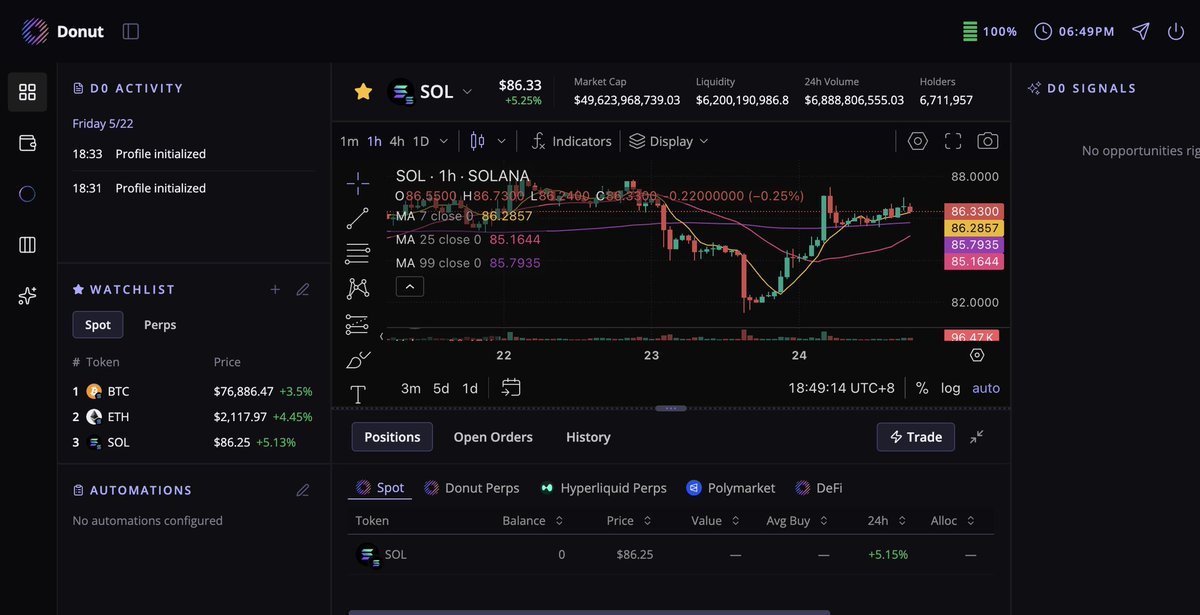The image size is (1200, 615).
Task: Open the History tab
Action: [x=588, y=437]
